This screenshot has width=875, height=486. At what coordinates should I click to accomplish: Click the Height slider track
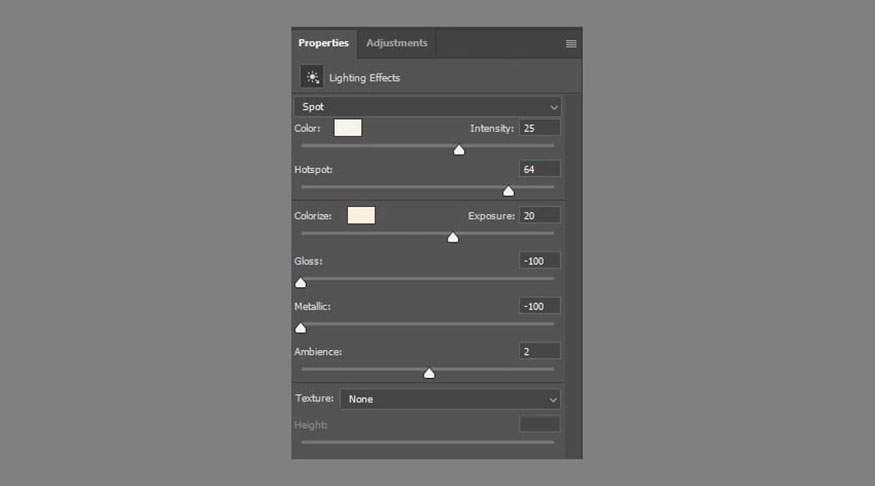coord(427,442)
